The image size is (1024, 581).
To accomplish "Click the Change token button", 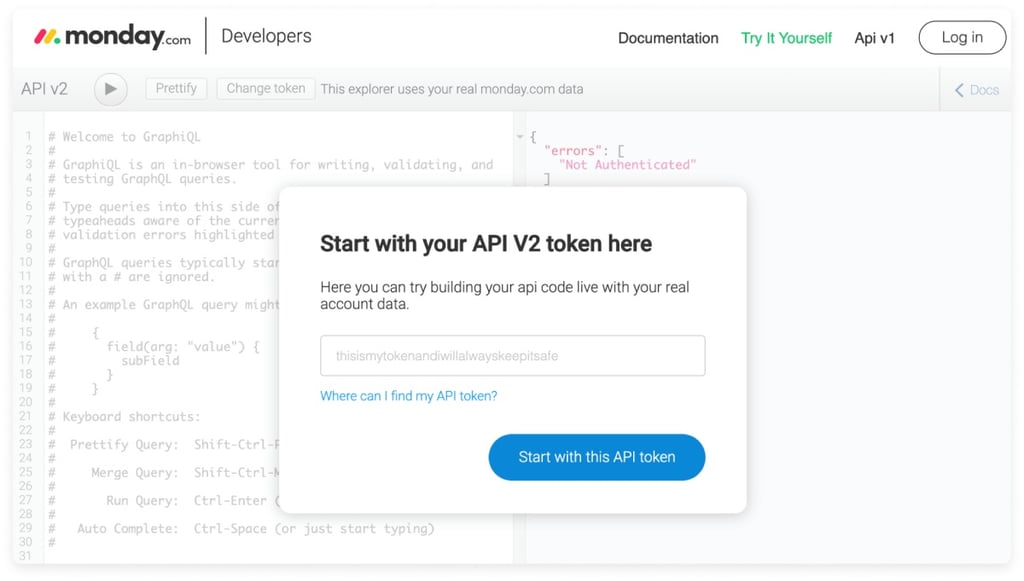I will [x=264, y=88].
